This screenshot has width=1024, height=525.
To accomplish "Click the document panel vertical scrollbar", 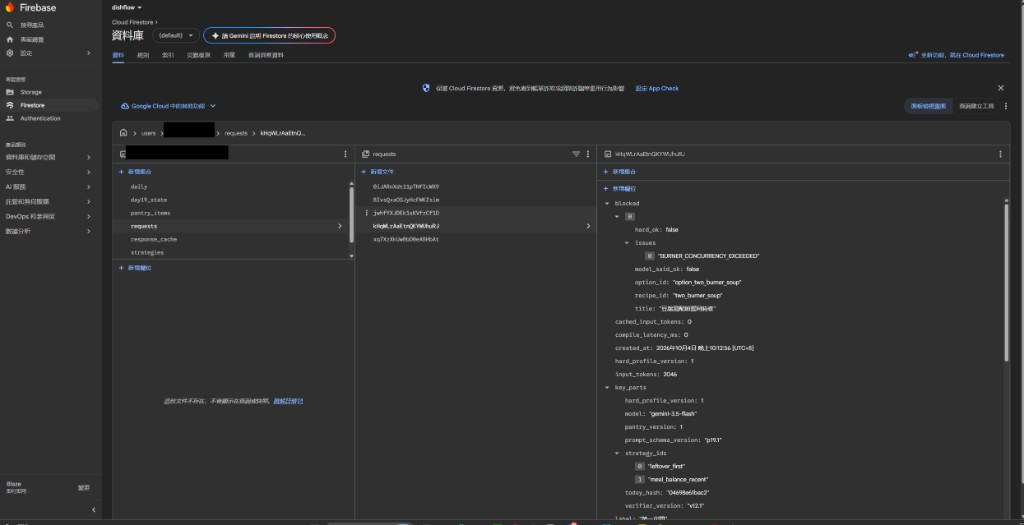I will click(1006, 281).
